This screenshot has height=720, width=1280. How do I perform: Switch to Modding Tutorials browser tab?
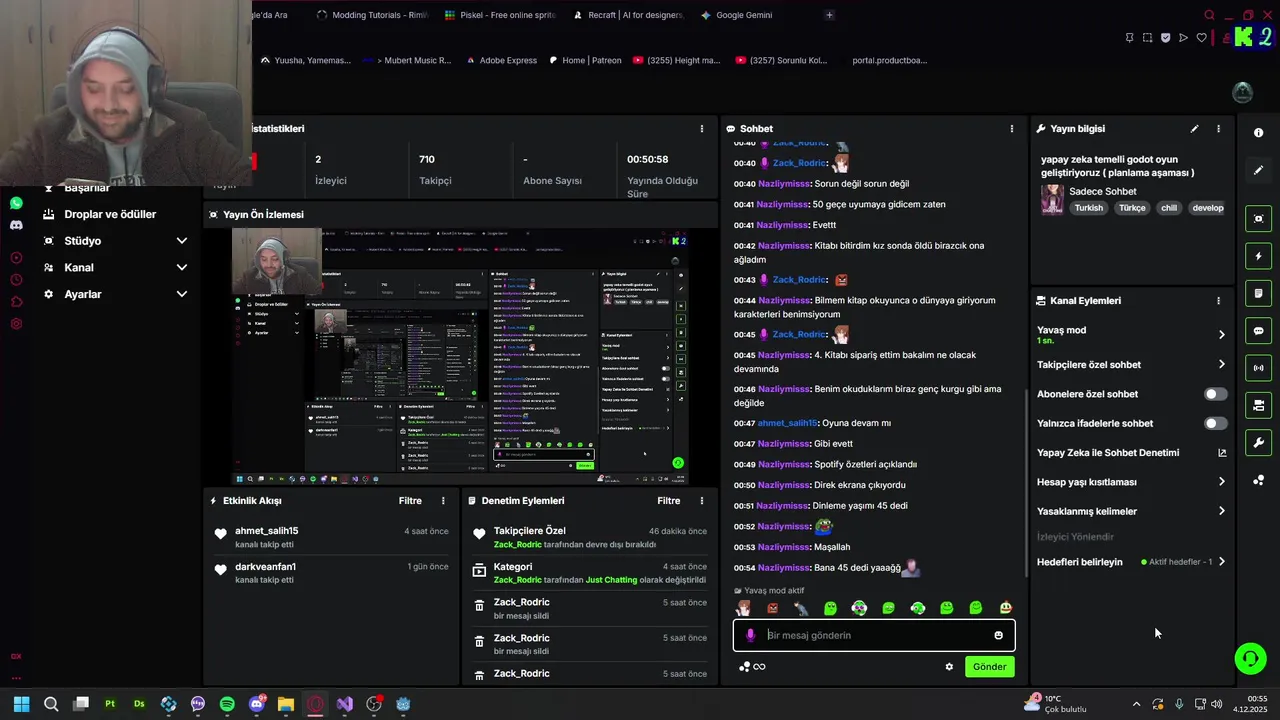coord(370,15)
